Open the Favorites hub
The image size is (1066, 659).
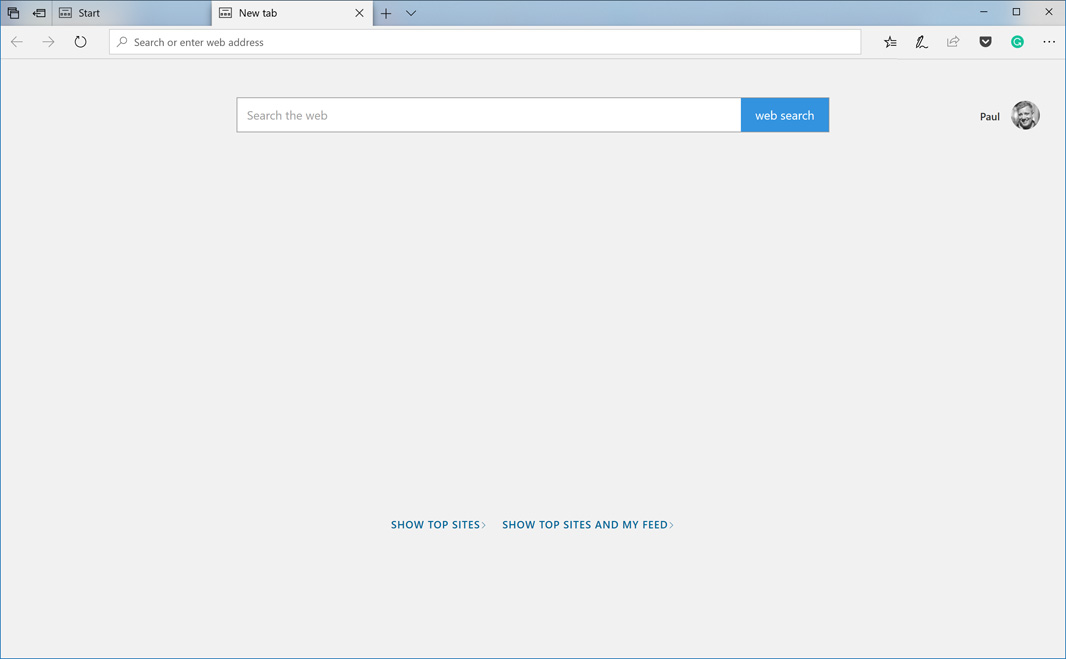[x=890, y=42]
